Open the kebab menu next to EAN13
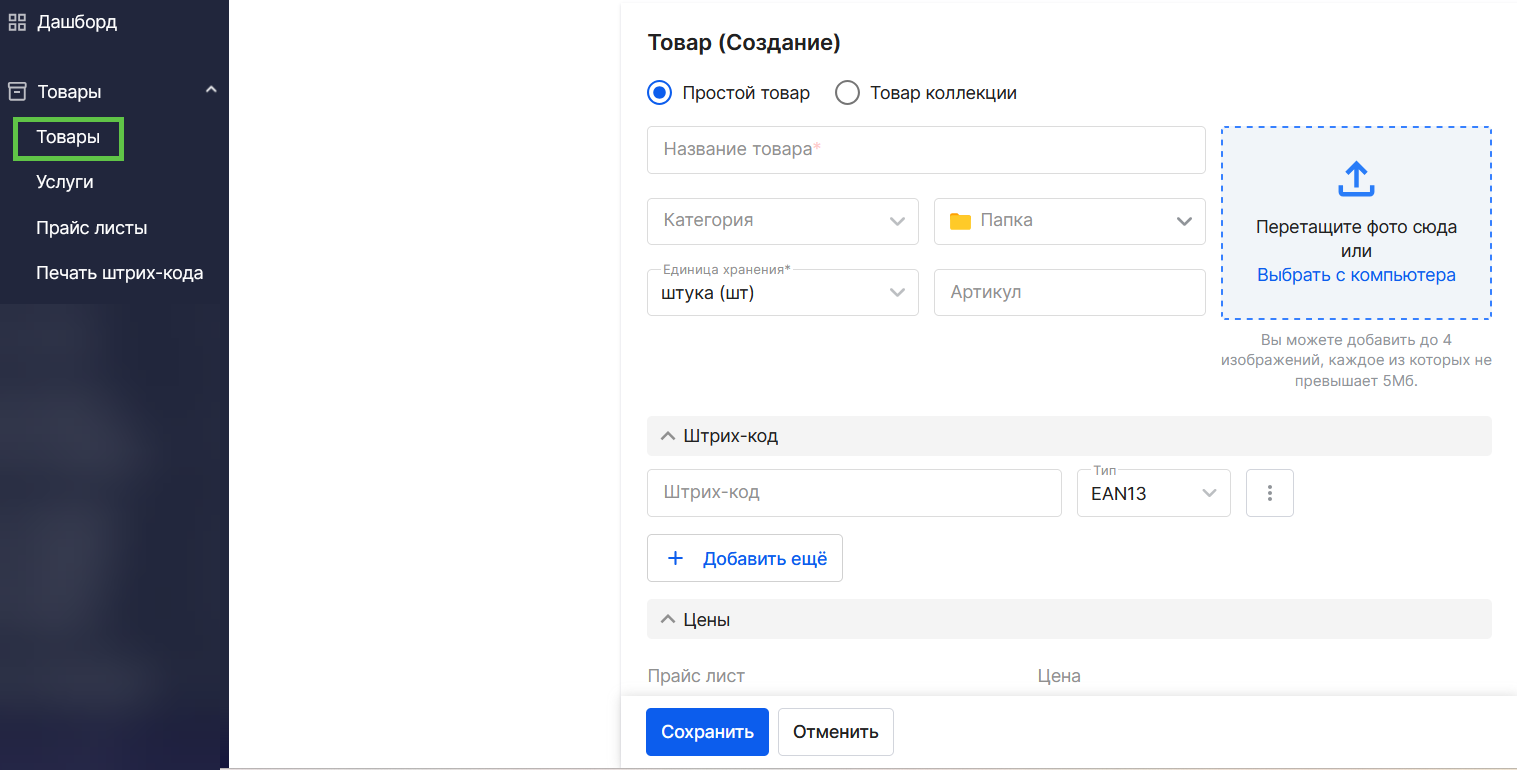1517x770 pixels. (x=1269, y=492)
